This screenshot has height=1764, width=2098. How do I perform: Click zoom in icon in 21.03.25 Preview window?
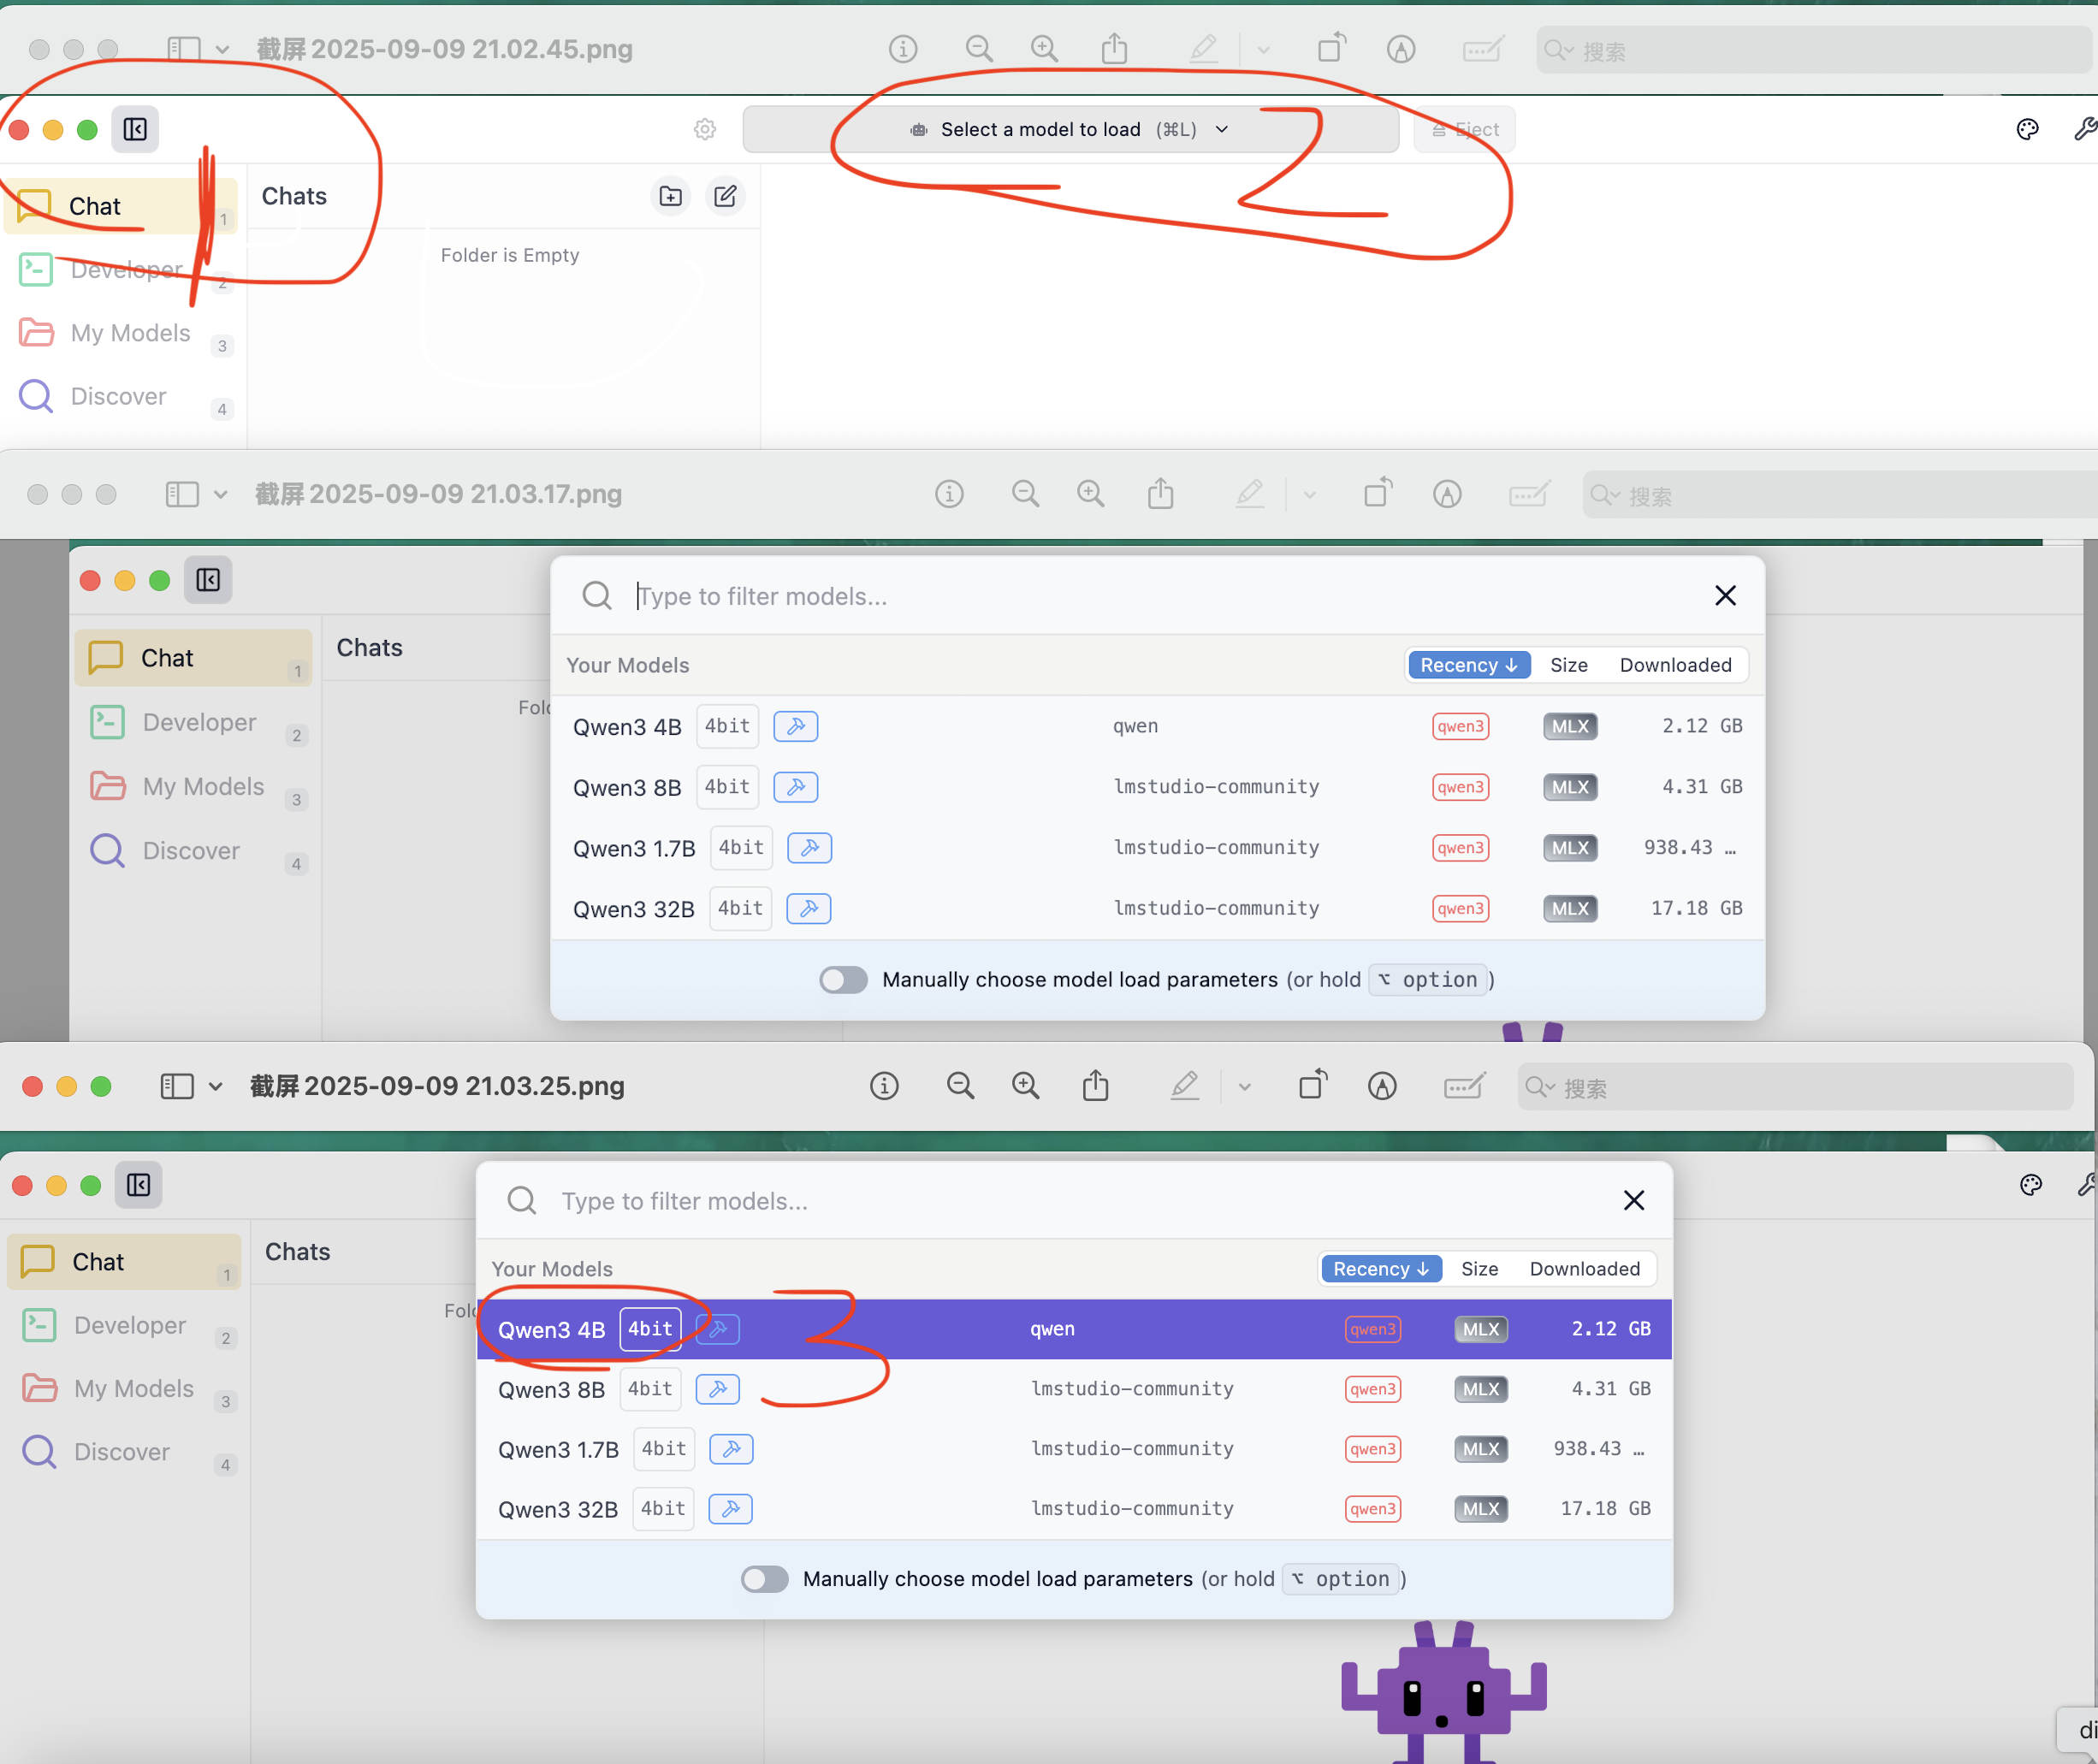(x=1025, y=1086)
